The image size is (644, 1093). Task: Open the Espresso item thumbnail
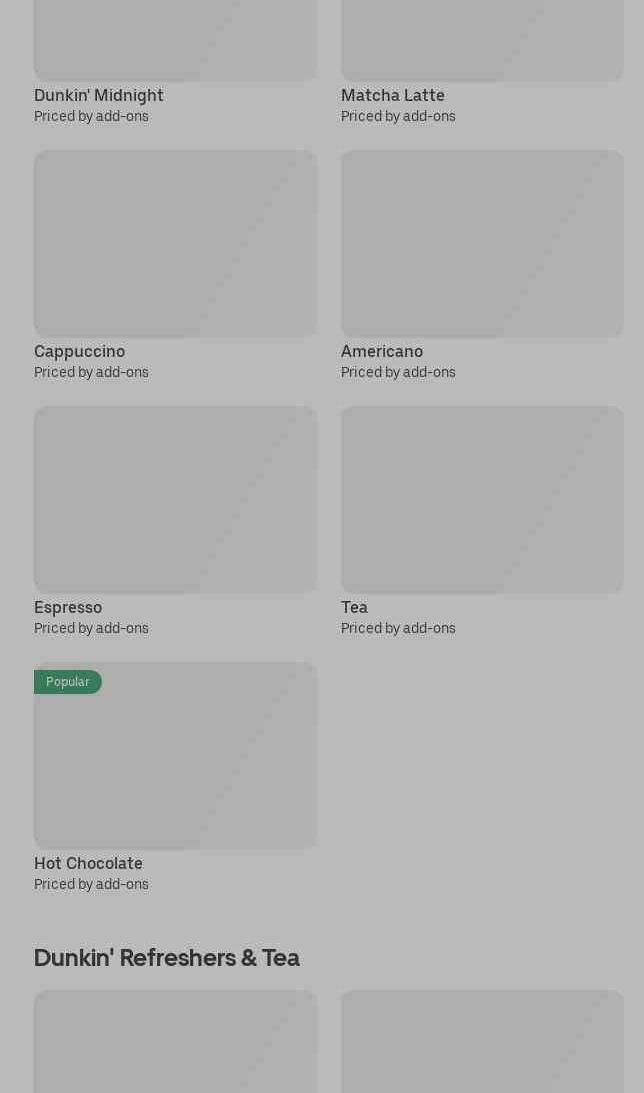(x=175, y=500)
